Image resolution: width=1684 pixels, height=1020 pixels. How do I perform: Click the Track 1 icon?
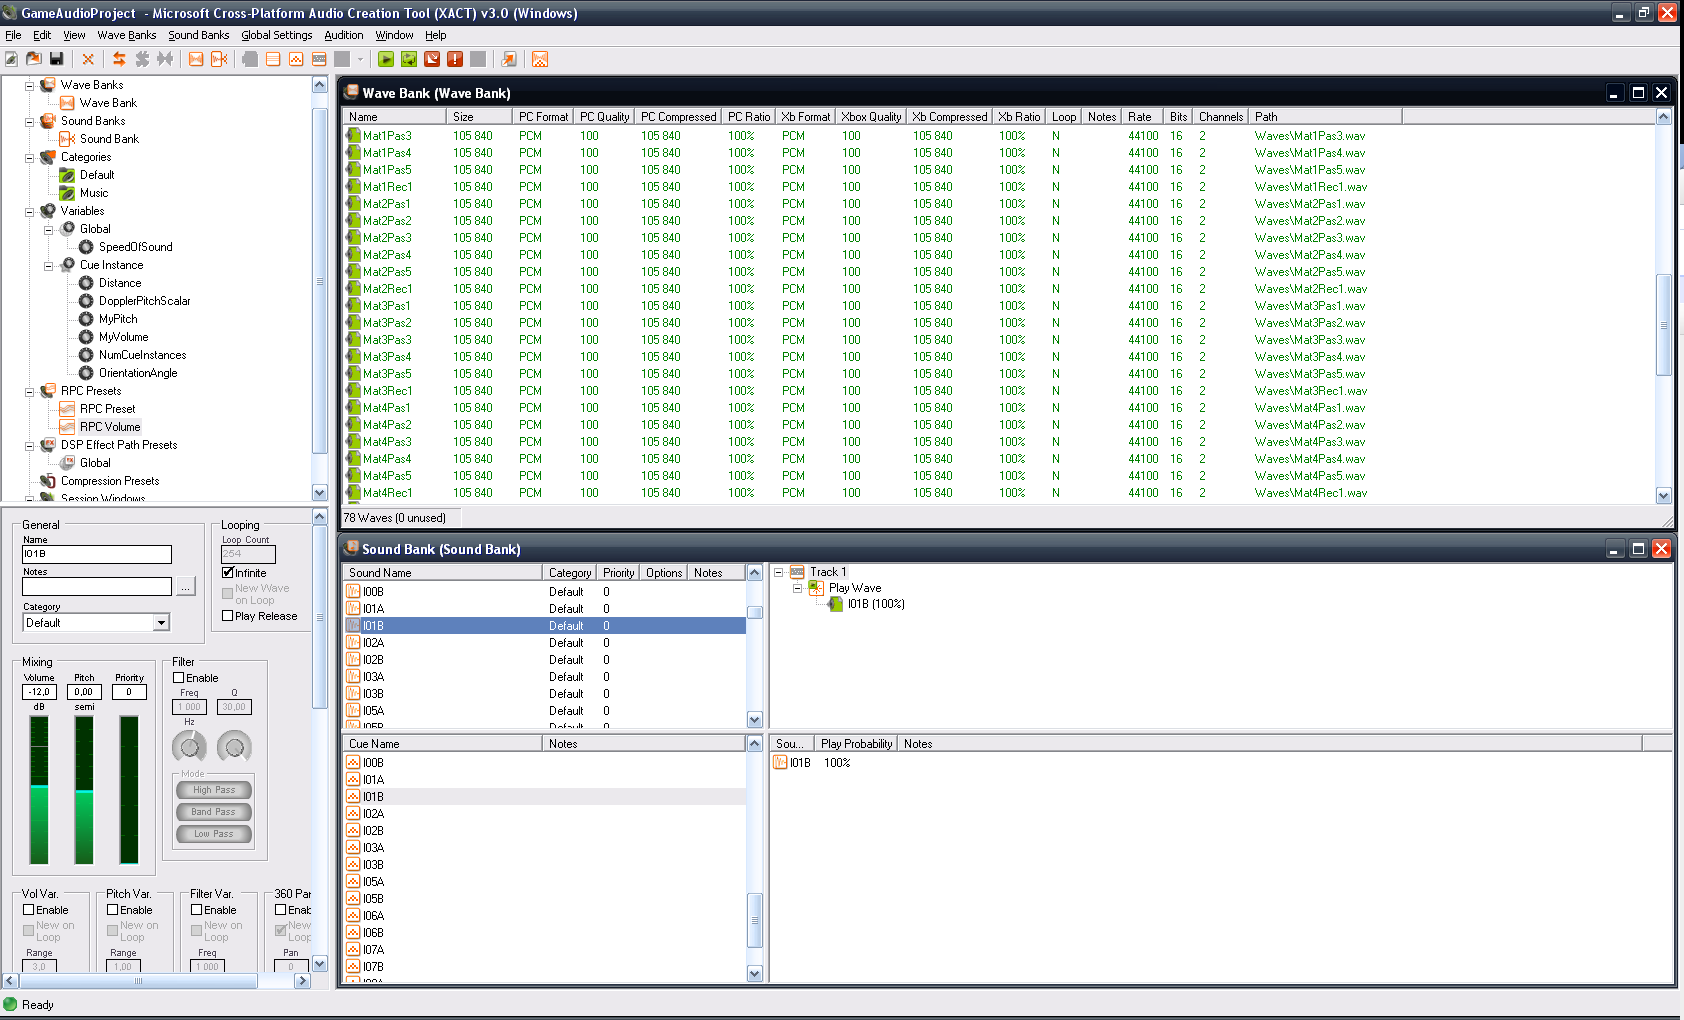[x=797, y=572]
